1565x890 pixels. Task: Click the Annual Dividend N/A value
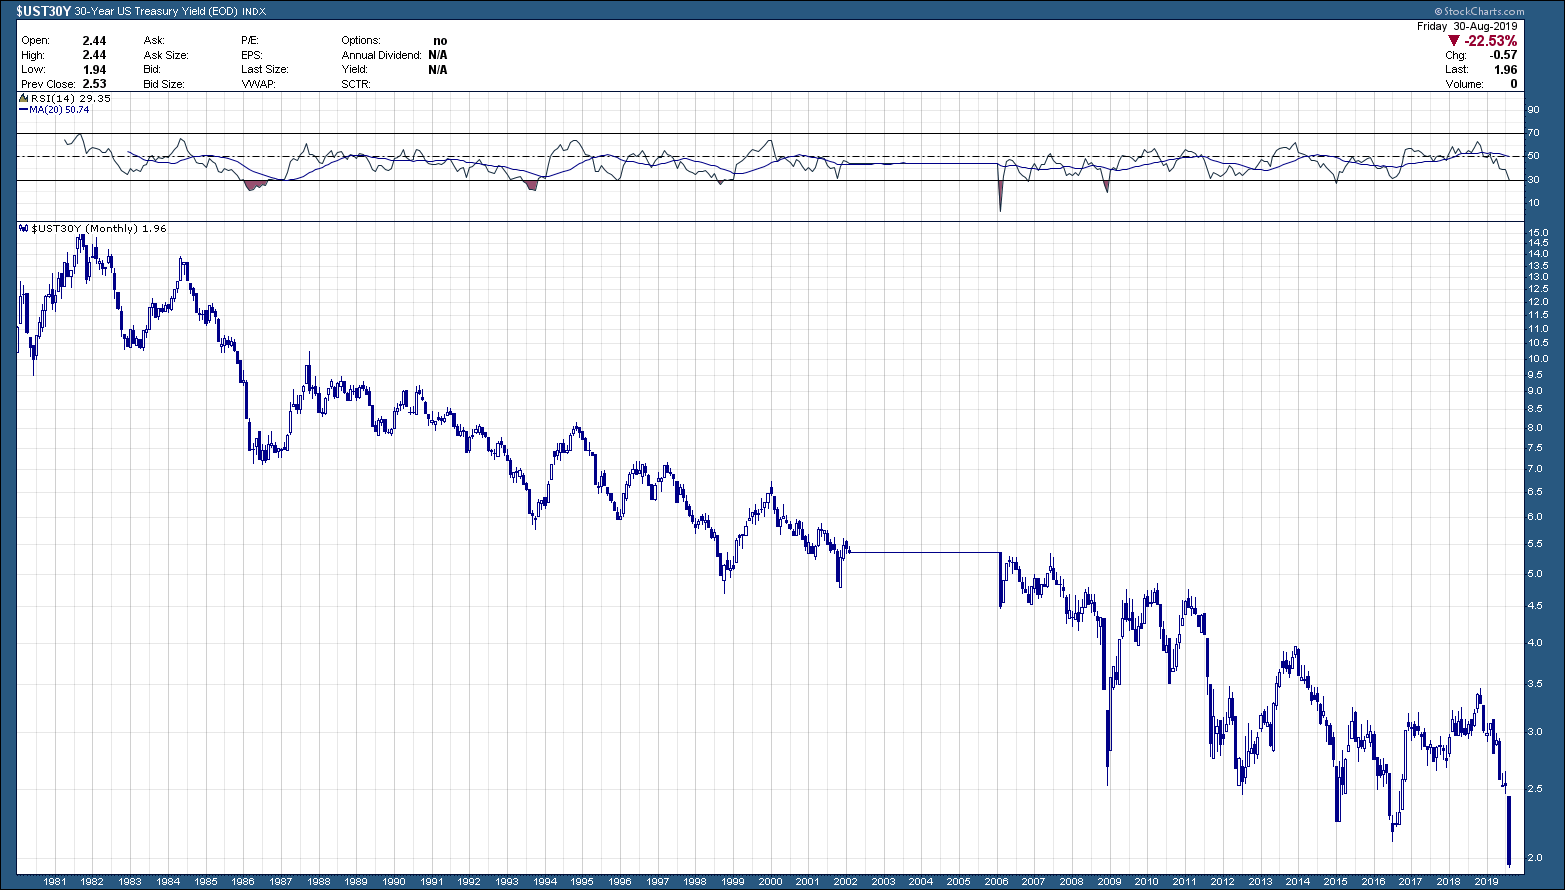pyautogui.click(x=437, y=55)
